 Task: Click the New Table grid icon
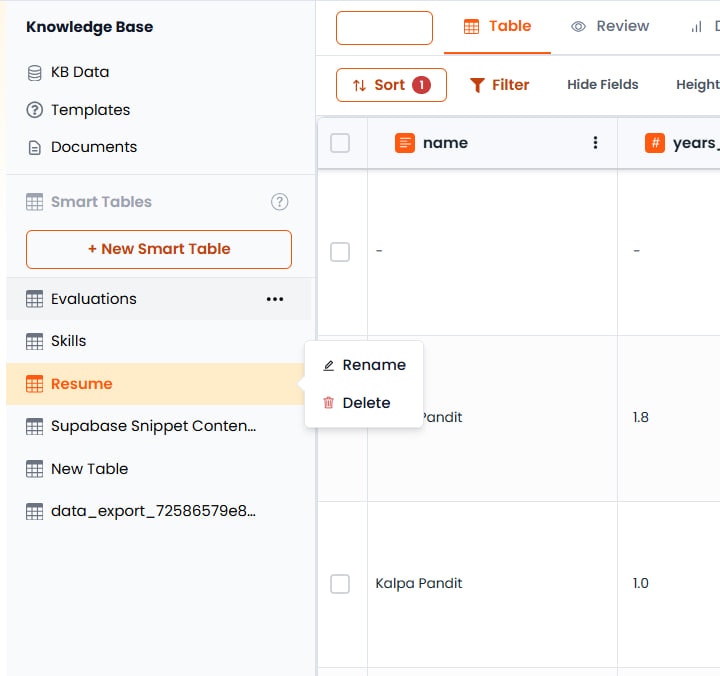pyautogui.click(x=34, y=469)
